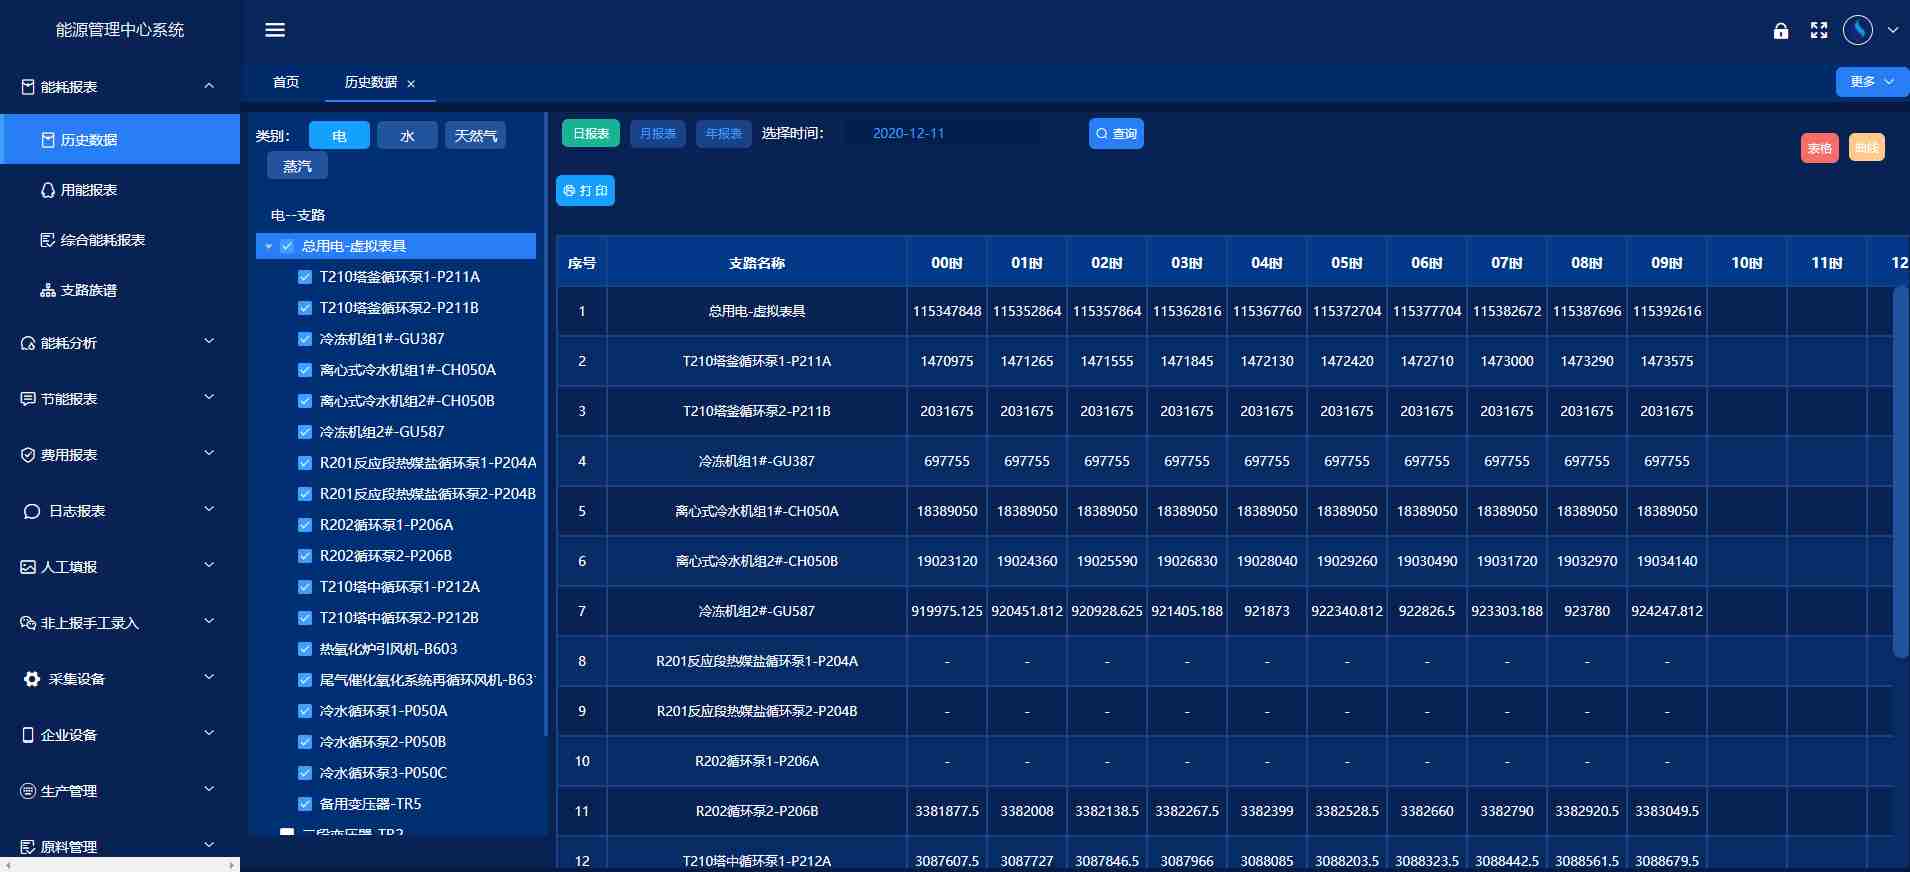1910x872 pixels.
Task: Collapse the 总用电-虚拟表具 tree node
Action: pos(269,246)
